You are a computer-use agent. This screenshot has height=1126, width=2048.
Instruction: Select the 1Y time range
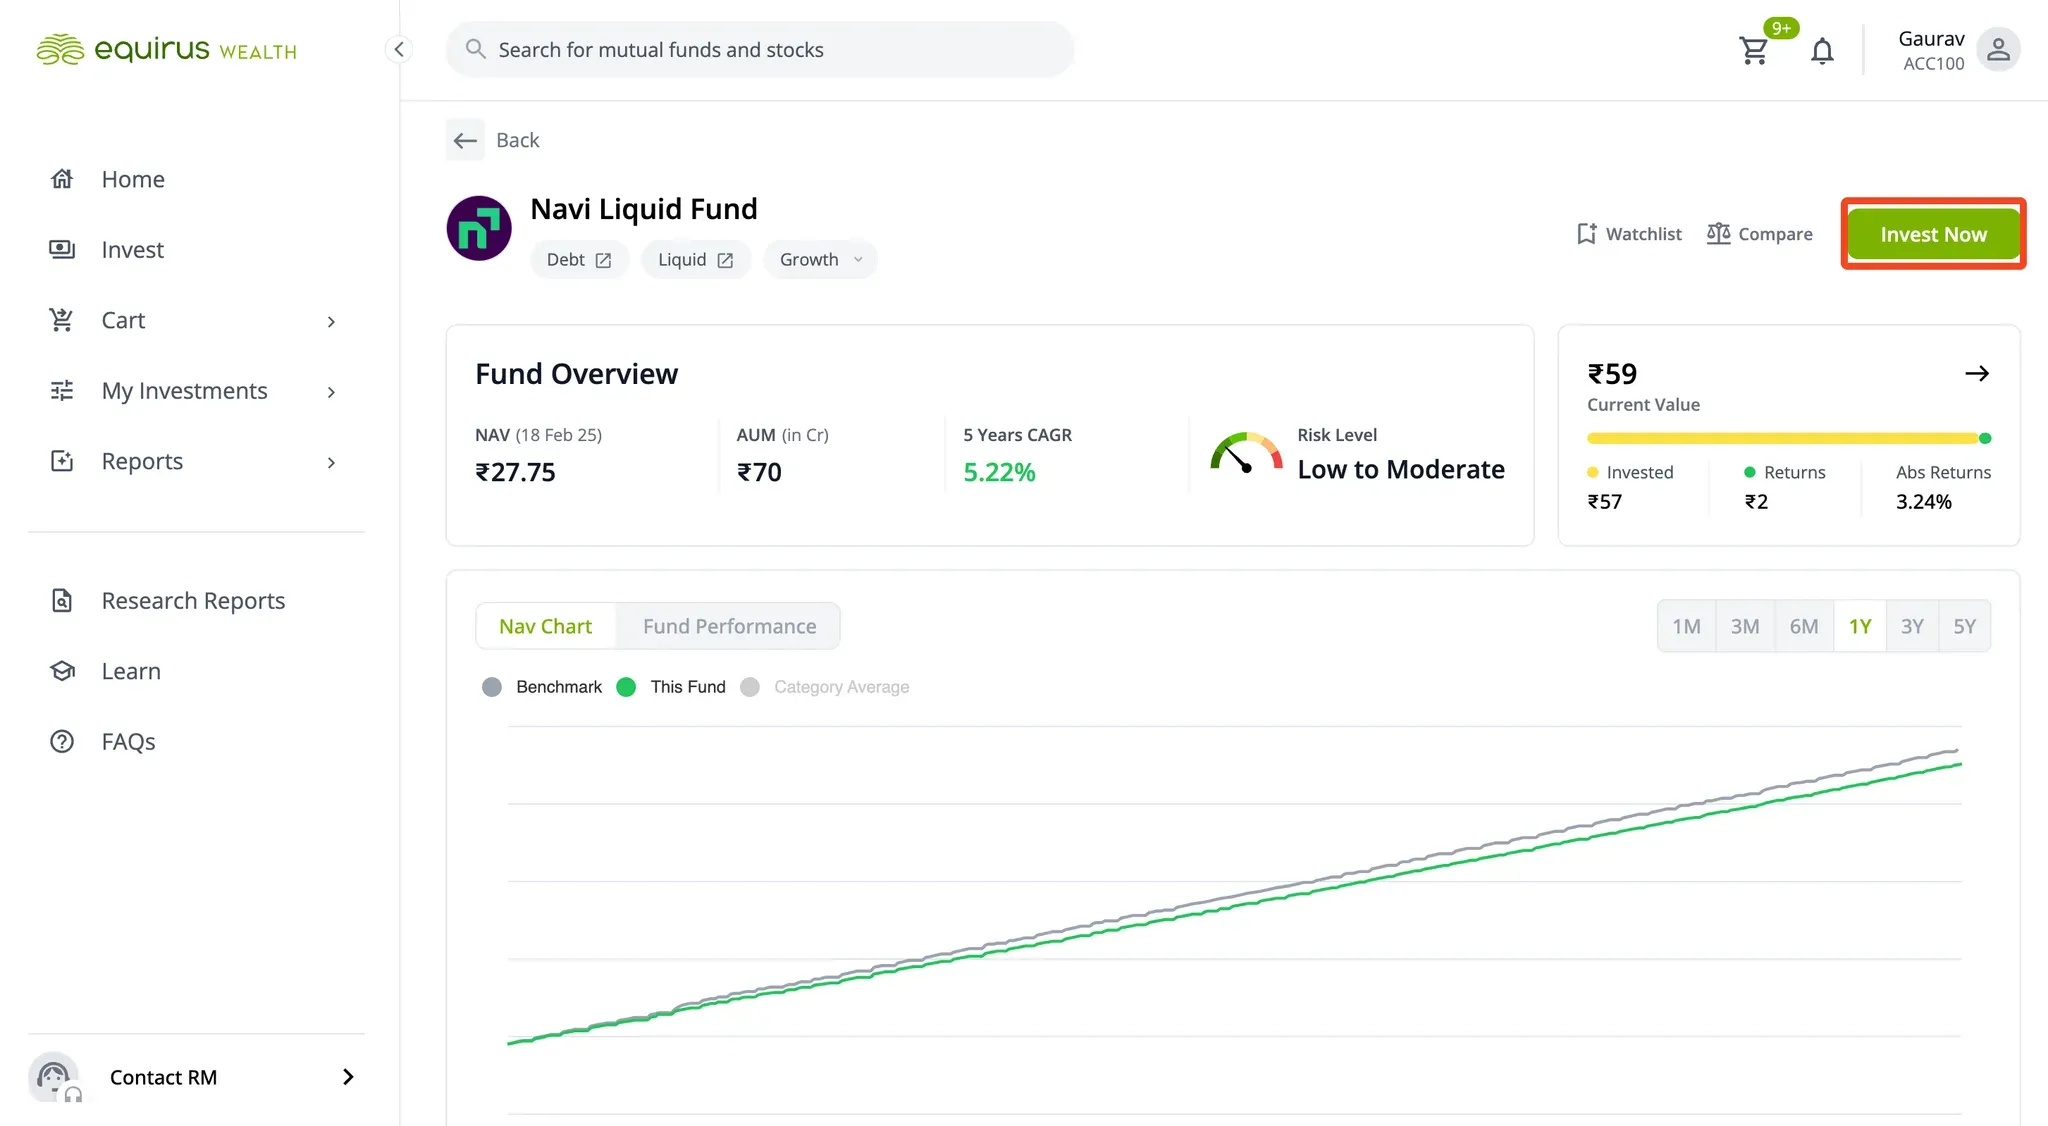(x=1860, y=626)
